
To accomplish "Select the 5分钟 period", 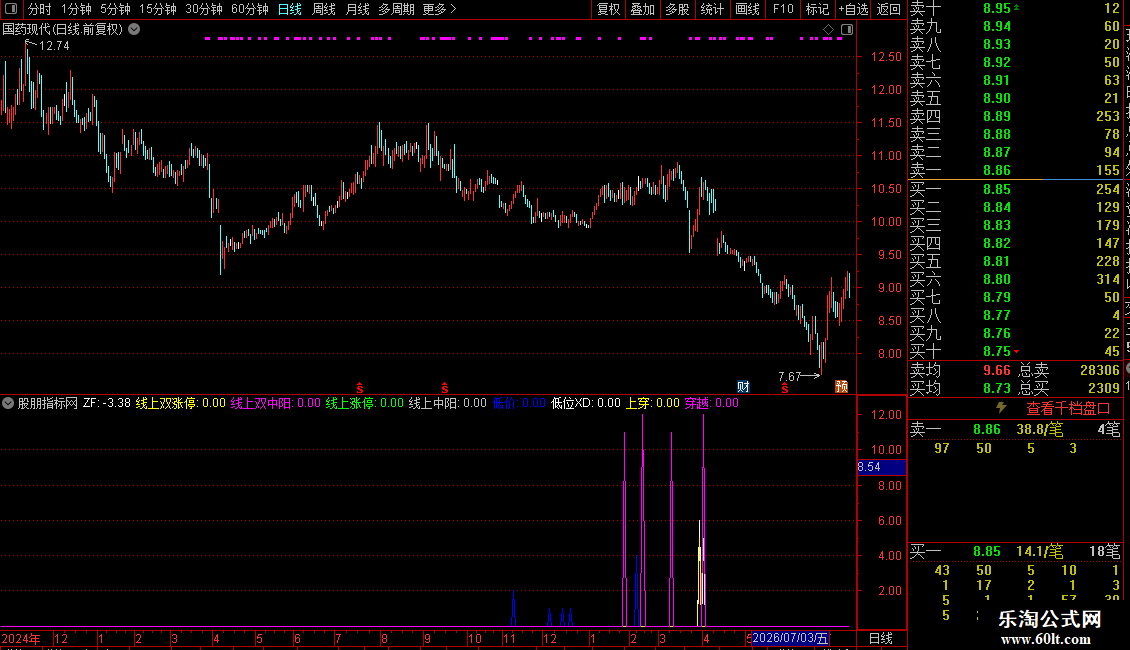I will pos(115,9).
